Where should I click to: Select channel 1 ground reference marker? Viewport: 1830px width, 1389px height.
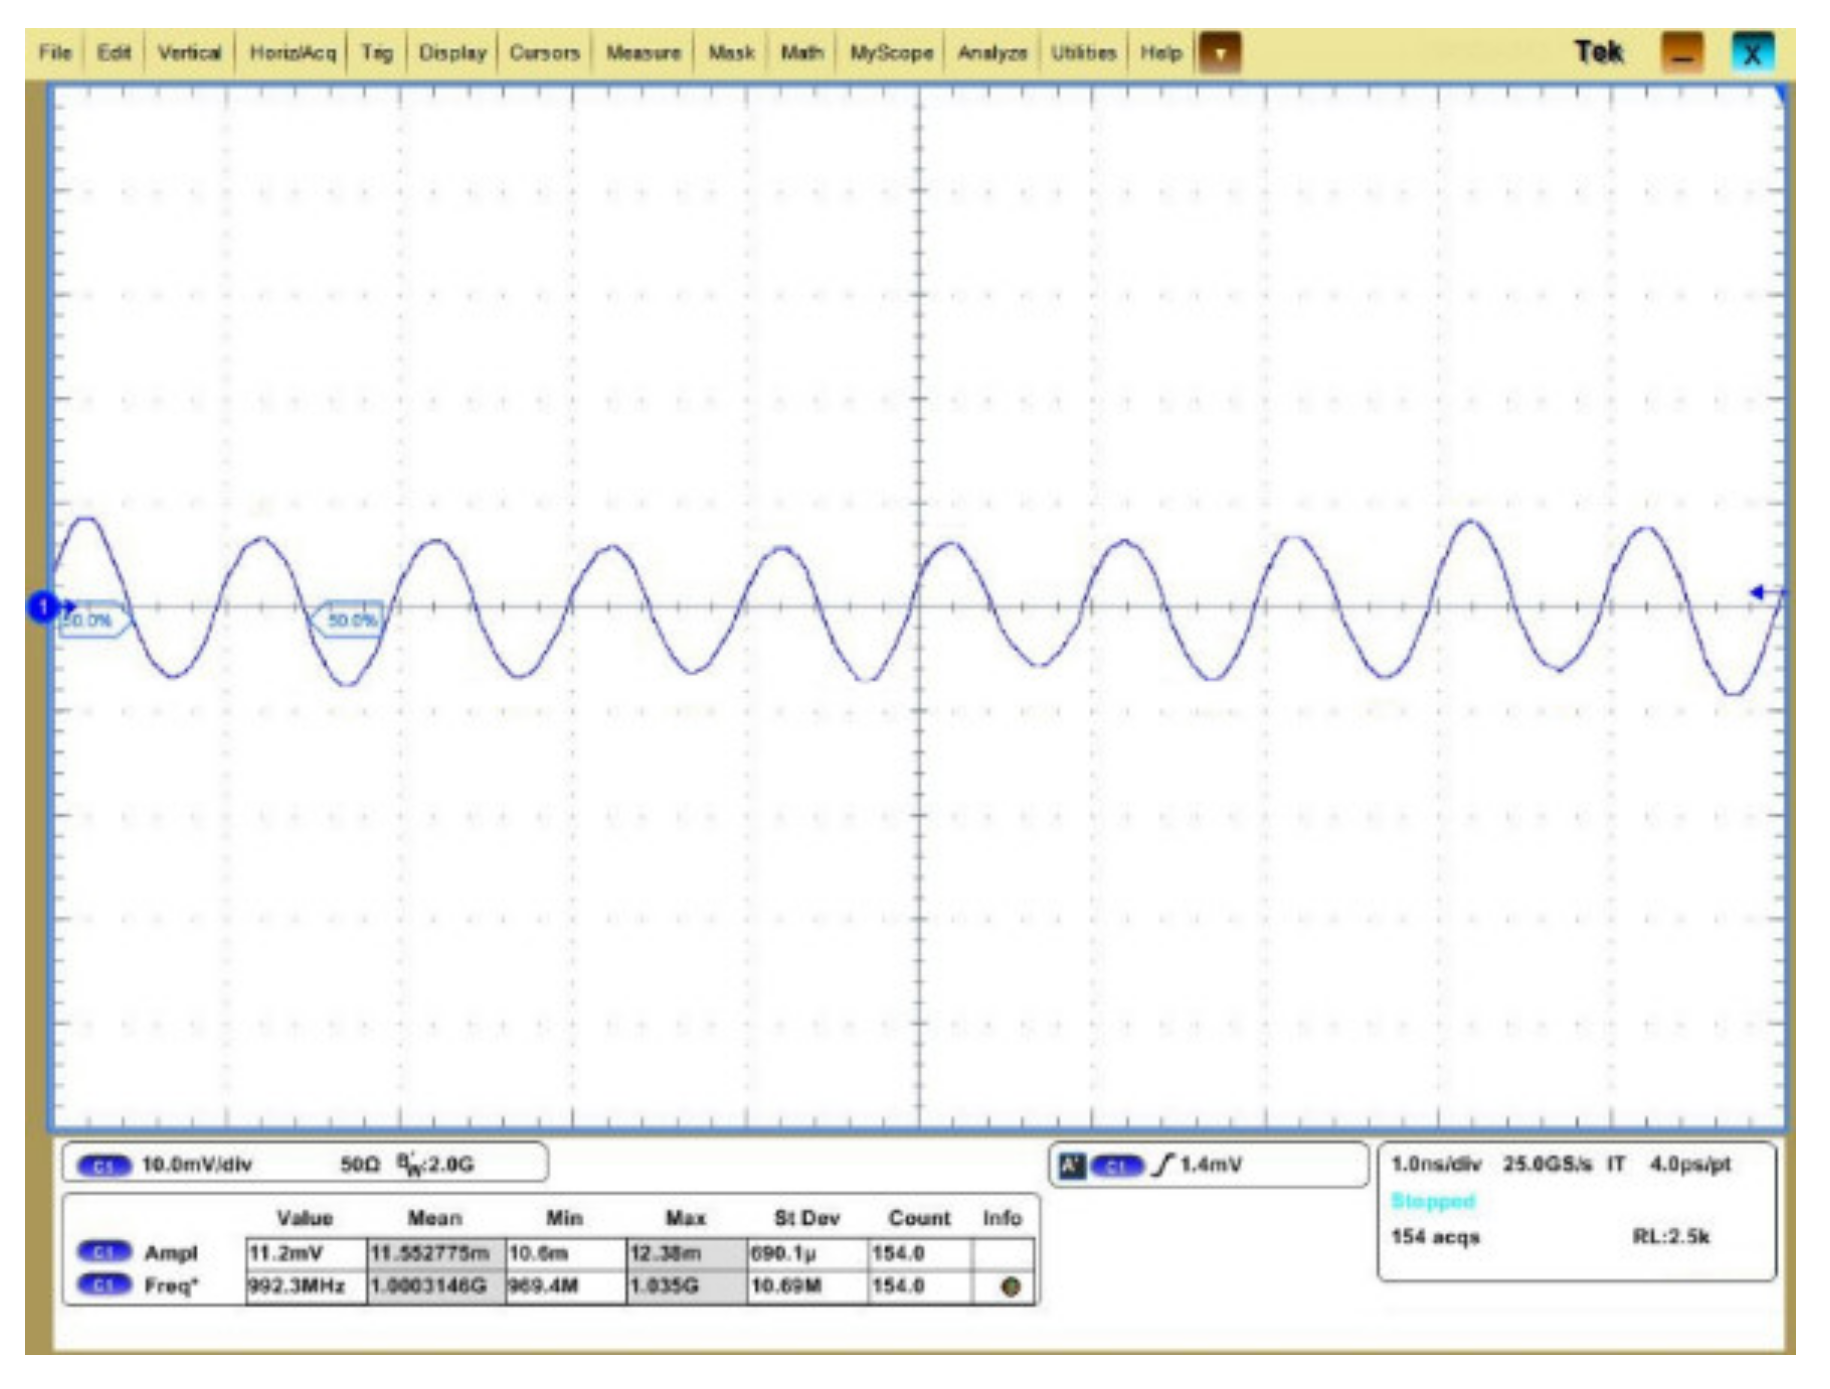click(x=43, y=607)
